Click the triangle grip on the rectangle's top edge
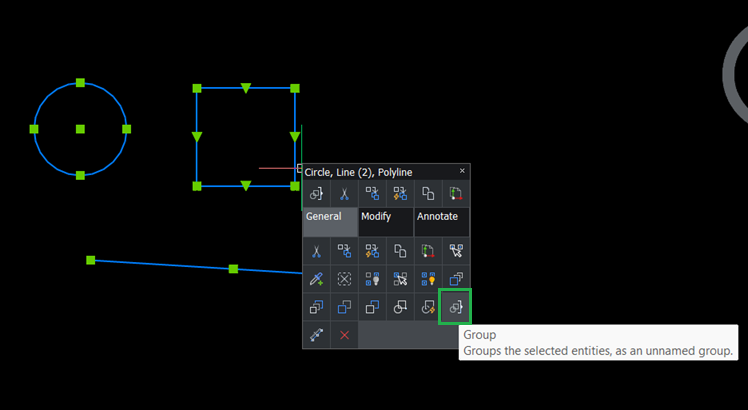 tap(246, 88)
